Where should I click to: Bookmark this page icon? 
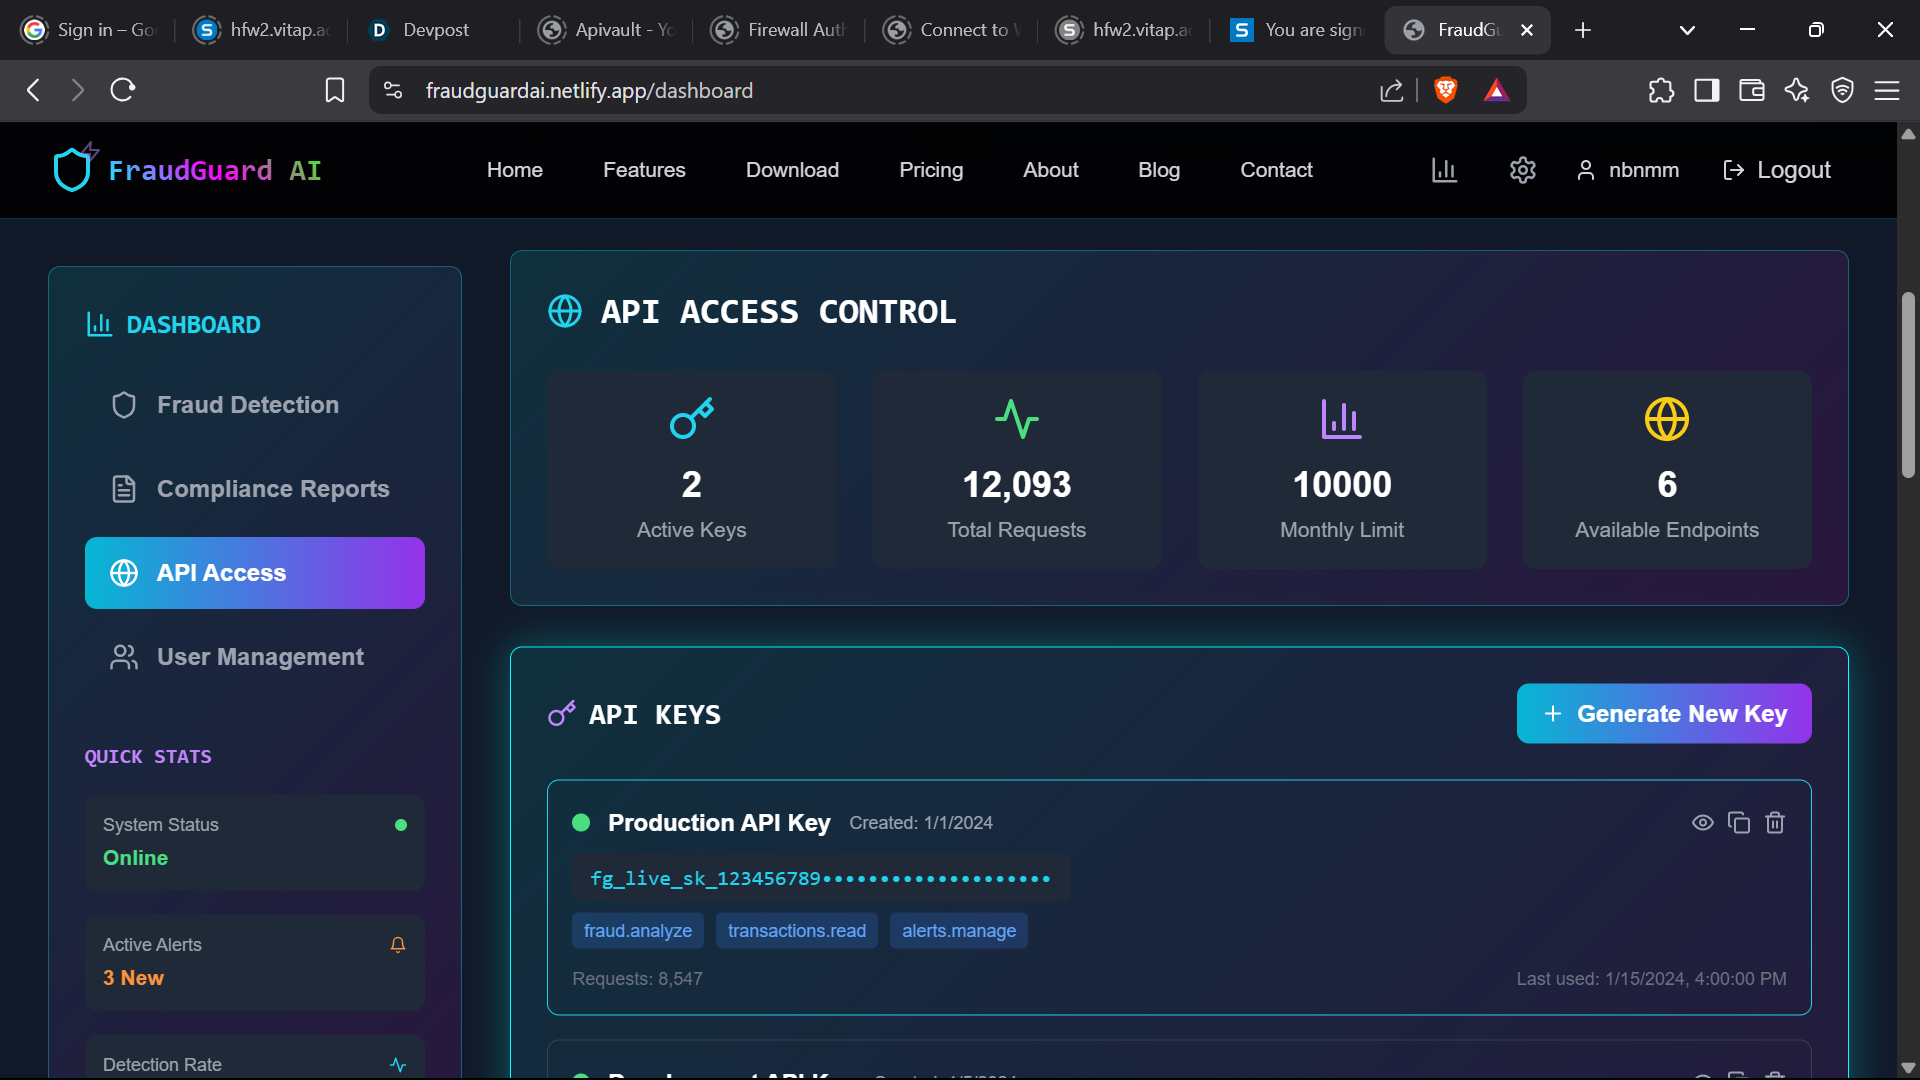335,91
